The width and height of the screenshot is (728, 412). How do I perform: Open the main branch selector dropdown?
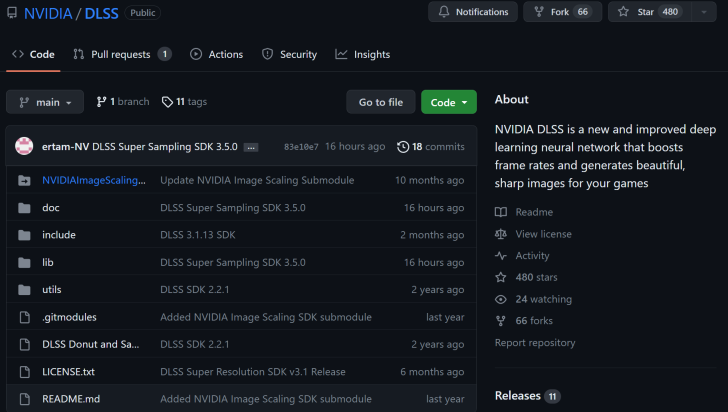[x=45, y=102]
